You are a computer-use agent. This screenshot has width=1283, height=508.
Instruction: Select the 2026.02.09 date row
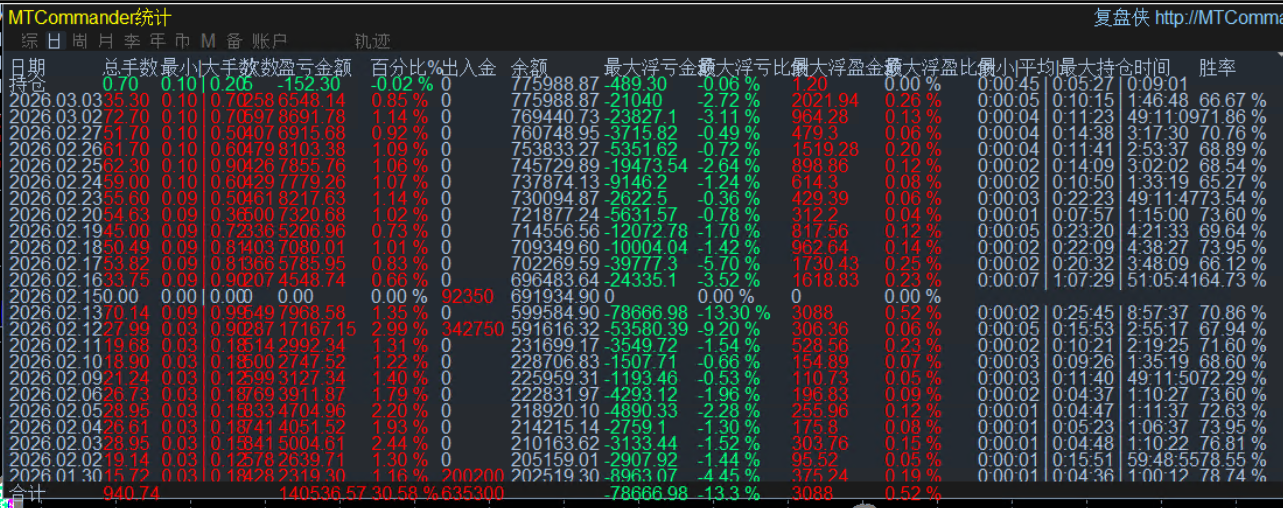tap(55, 378)
